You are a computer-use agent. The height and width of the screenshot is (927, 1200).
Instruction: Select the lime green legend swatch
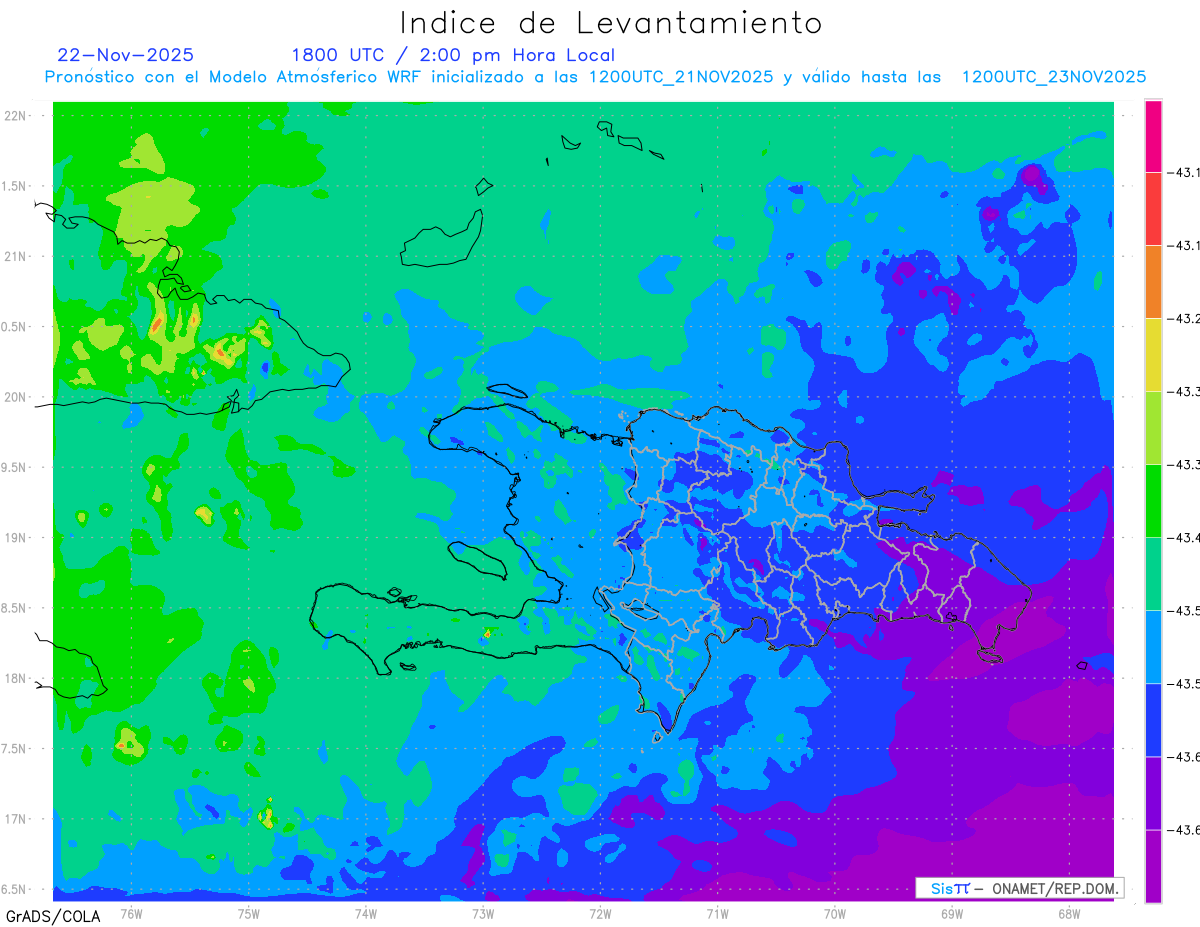[x=1153, y=428]
